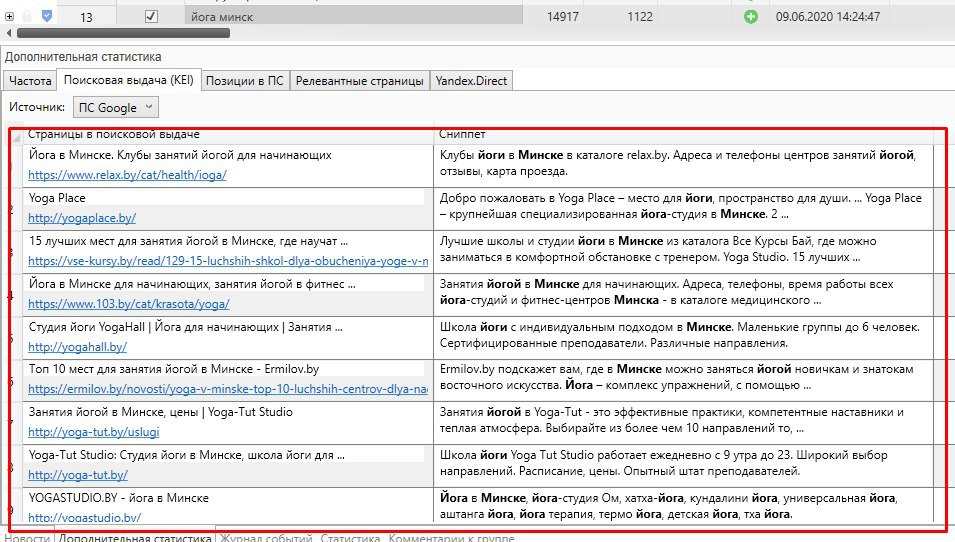Open link http://yoga-tut.by/uslugi

pyautogui.click(x=94, y=432)
